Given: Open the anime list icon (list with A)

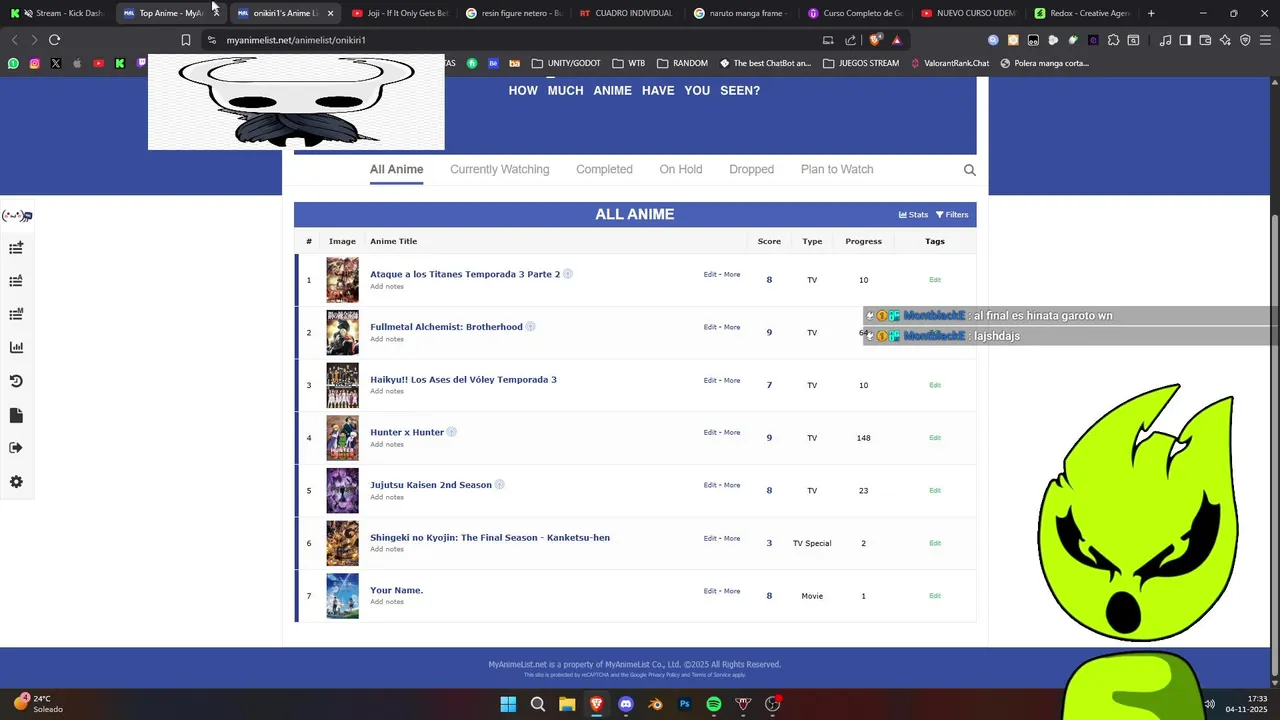Looking at the screenshot, I should [16, 281].
